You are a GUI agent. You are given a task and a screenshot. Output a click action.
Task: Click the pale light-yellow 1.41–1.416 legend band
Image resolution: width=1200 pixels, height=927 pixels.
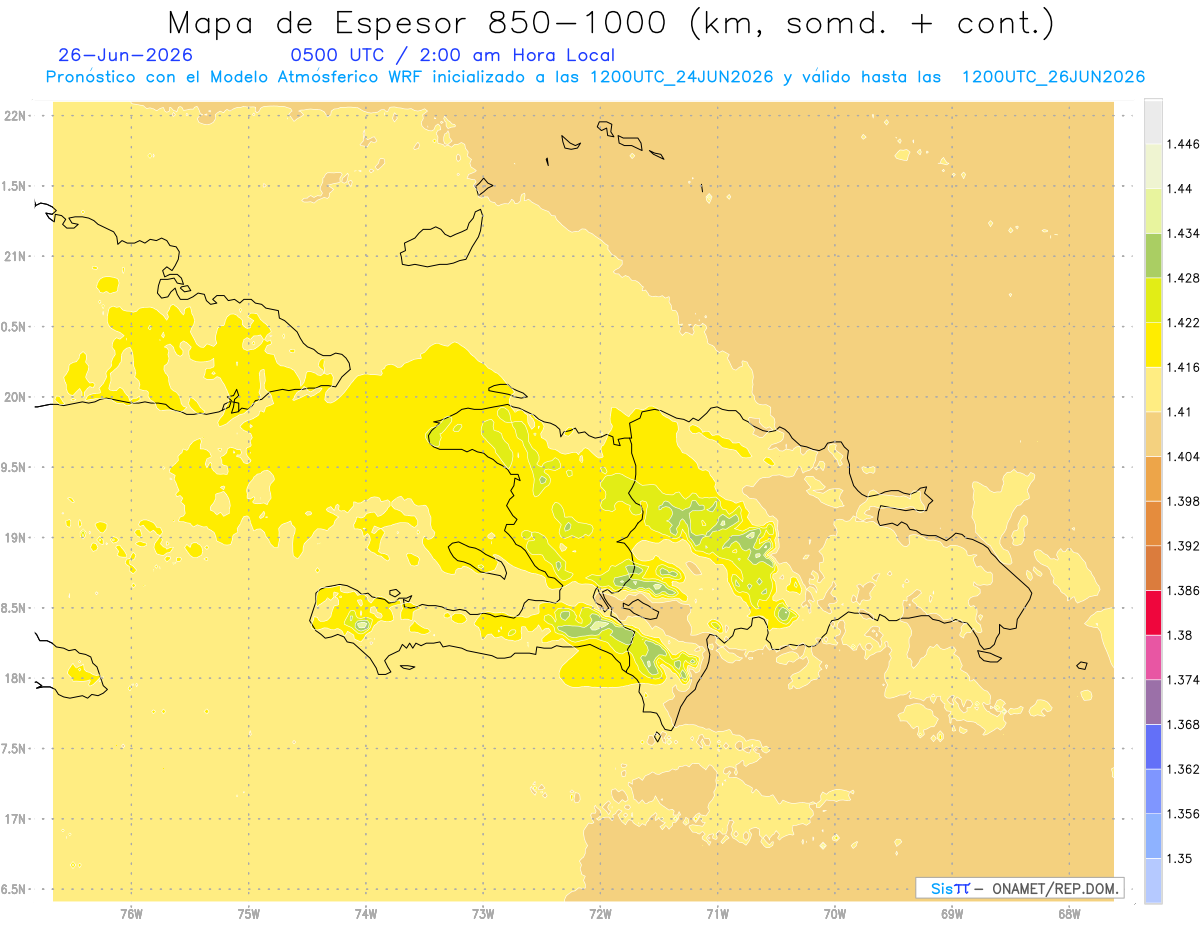tap(1153, 389)
